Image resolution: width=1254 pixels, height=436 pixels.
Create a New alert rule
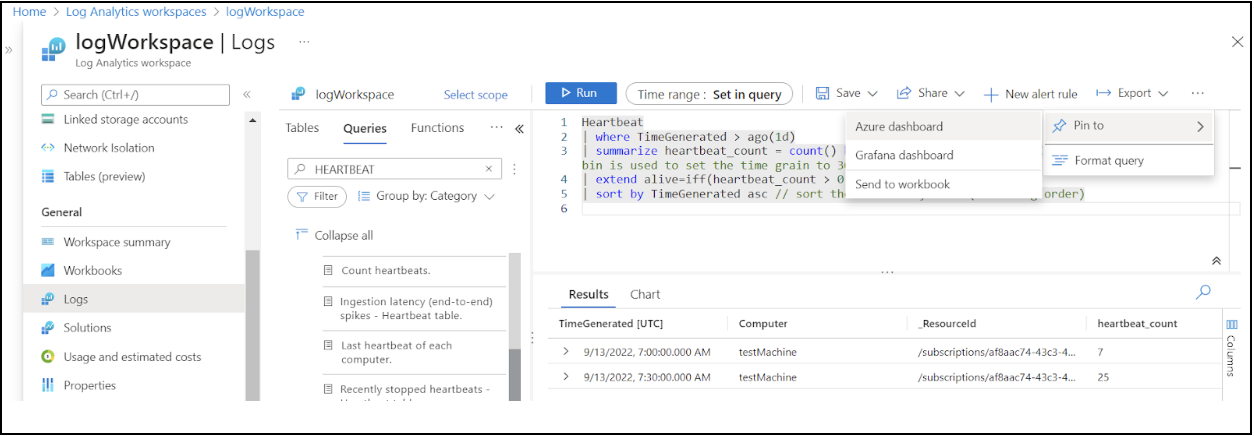[1030, 94]
